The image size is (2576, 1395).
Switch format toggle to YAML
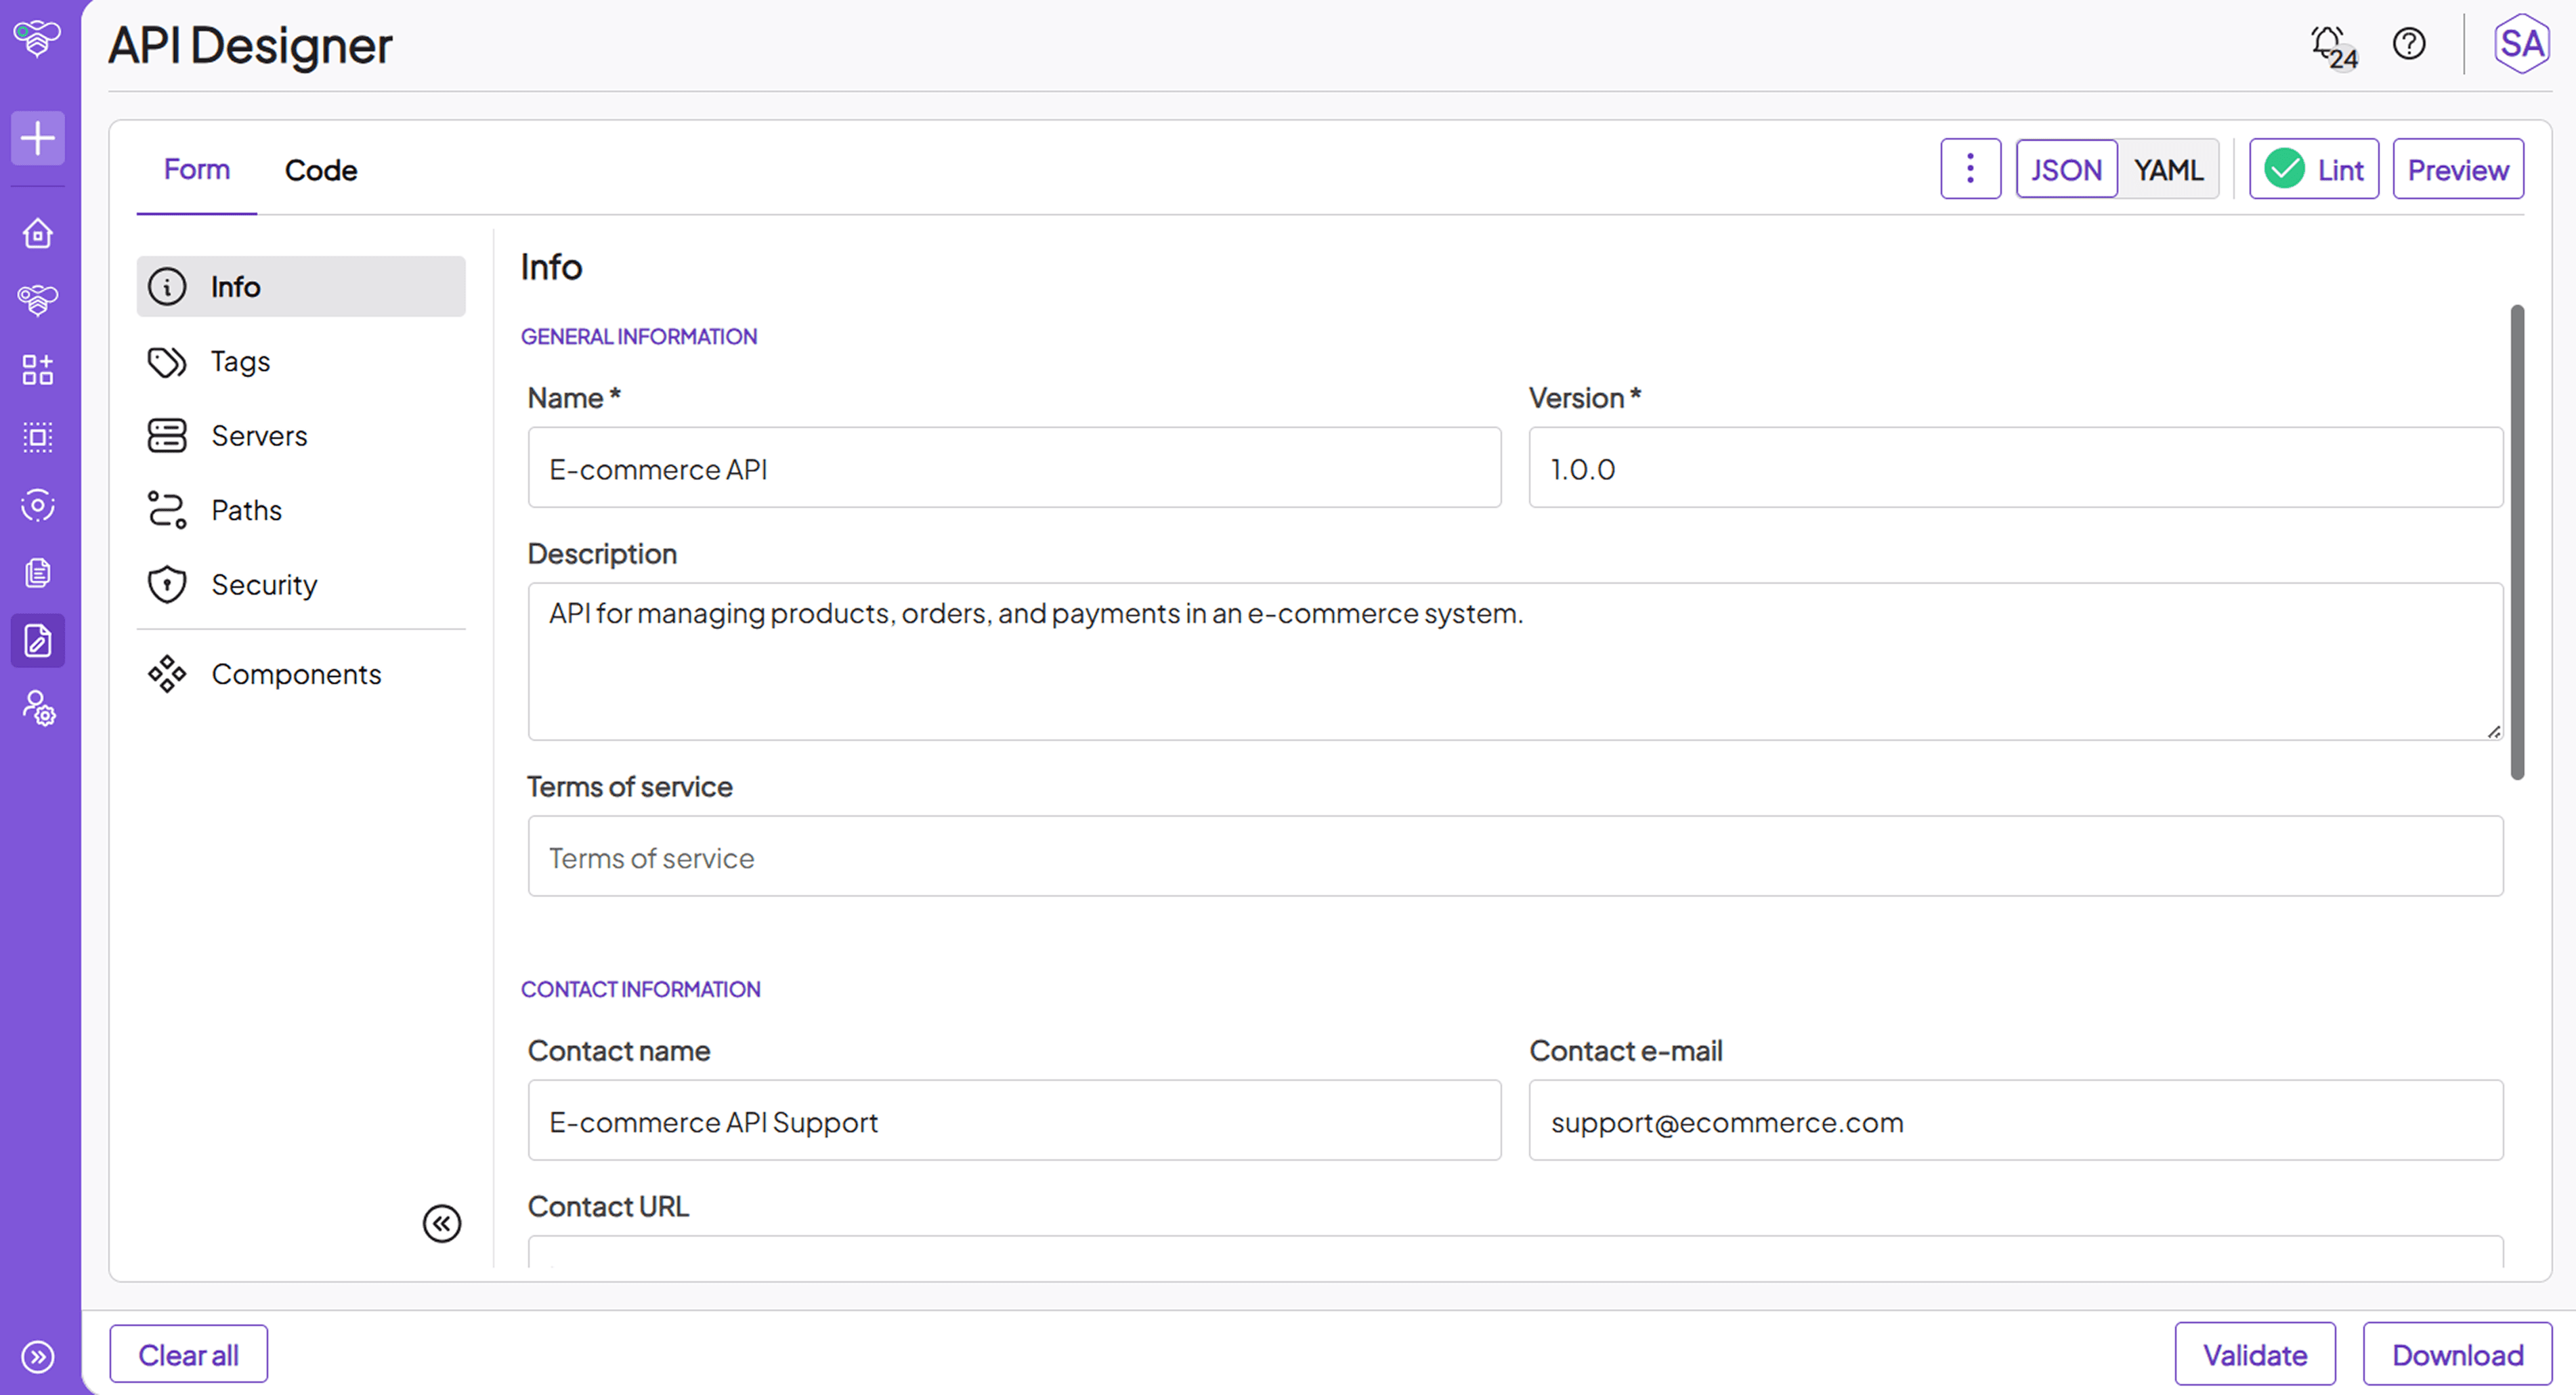click(x=2167, y=170)
